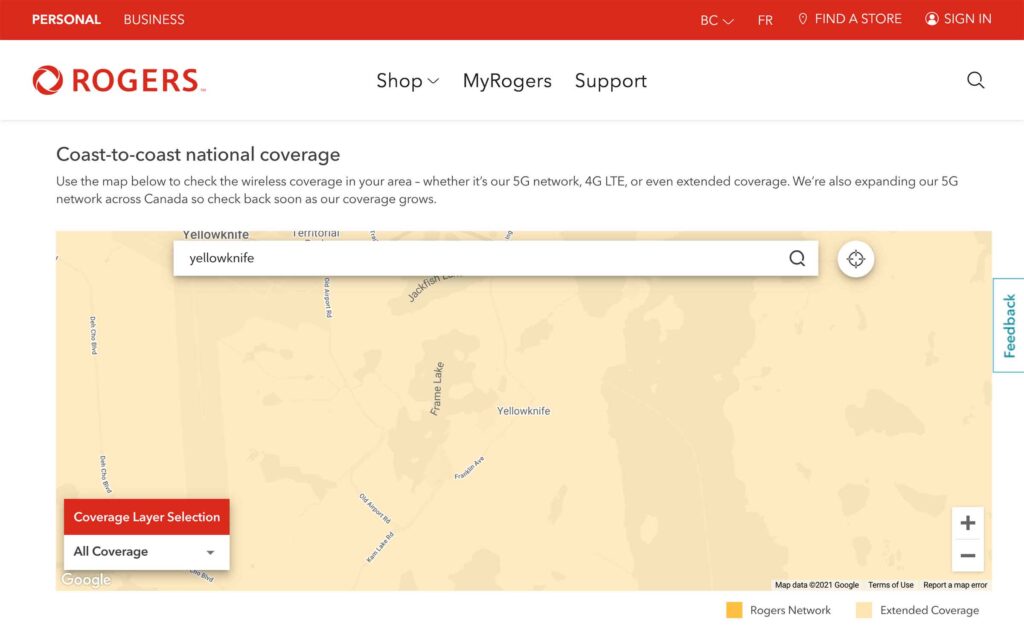The image size is (1024, 626).
Task: Click the Rogers logo icon
Action: tap(48, 80)
